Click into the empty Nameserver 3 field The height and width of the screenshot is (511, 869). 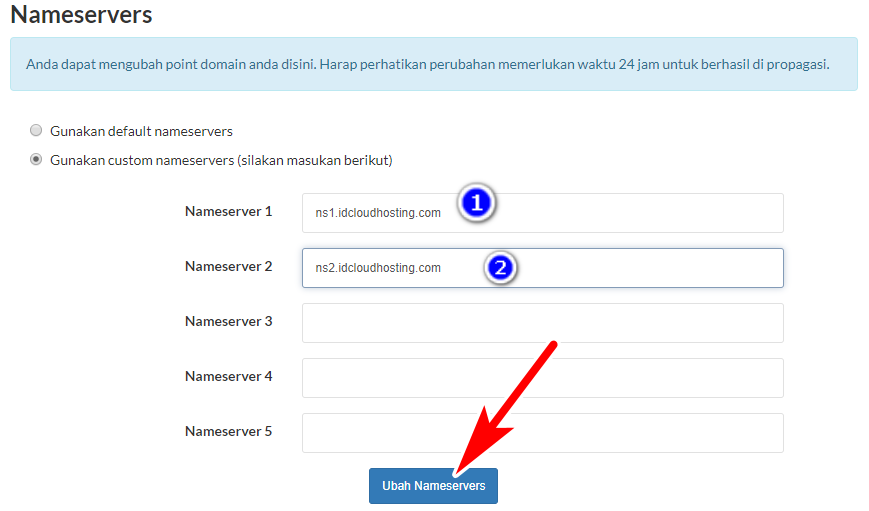(543, 323)
